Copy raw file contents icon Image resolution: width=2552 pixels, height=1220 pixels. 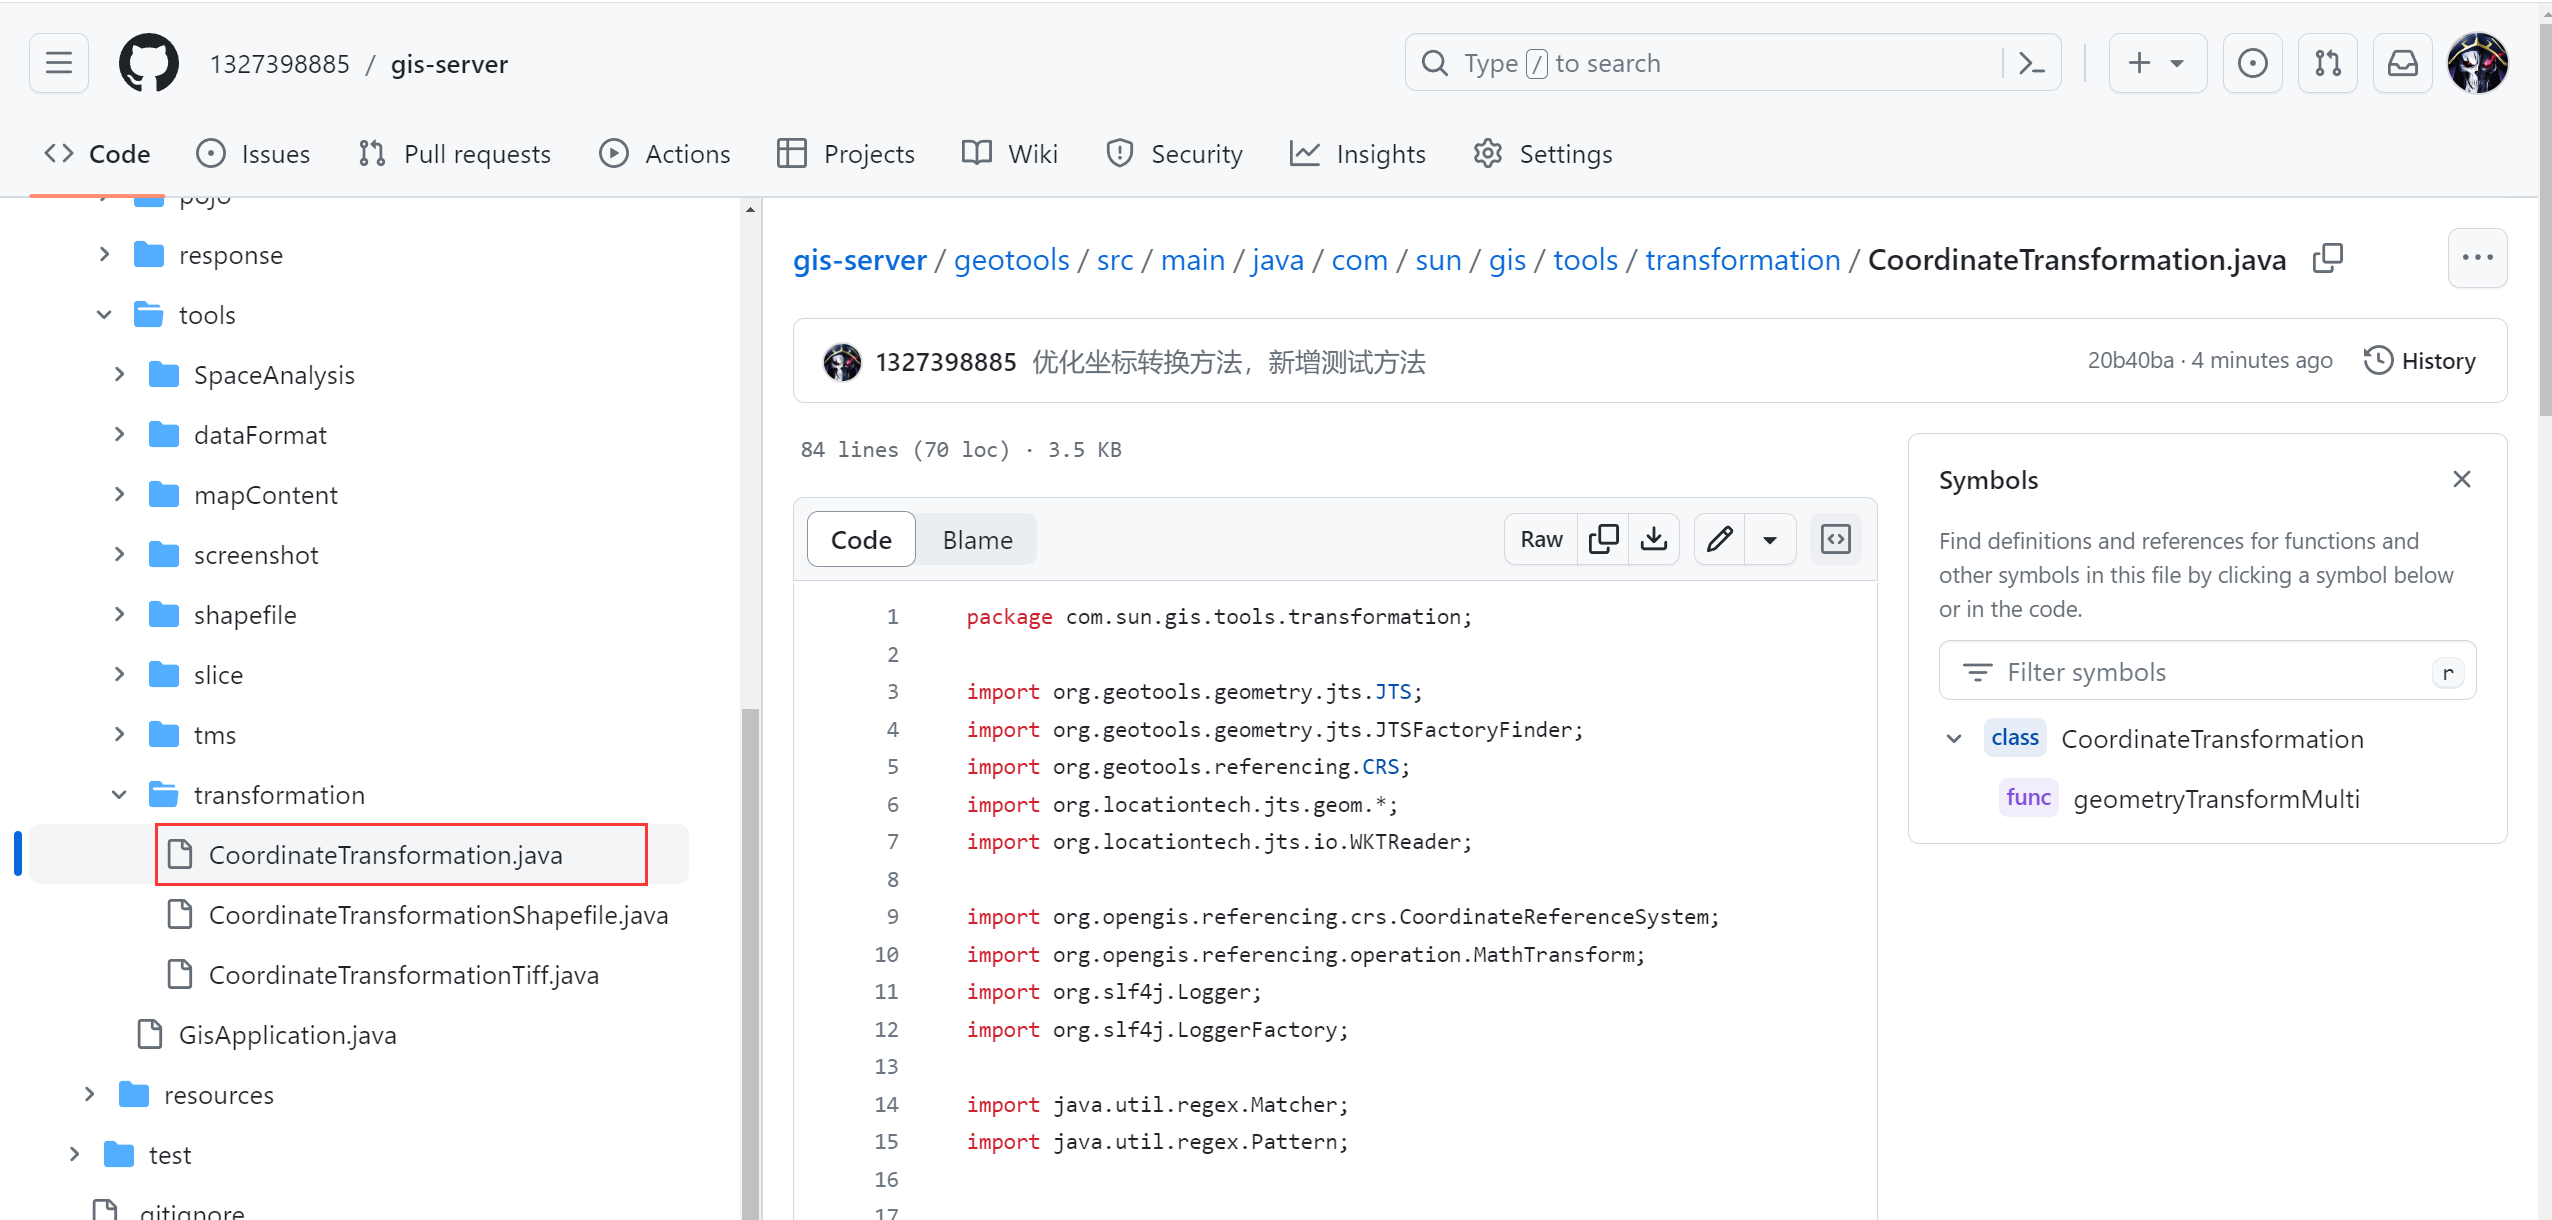click(x=1603, y=539)
